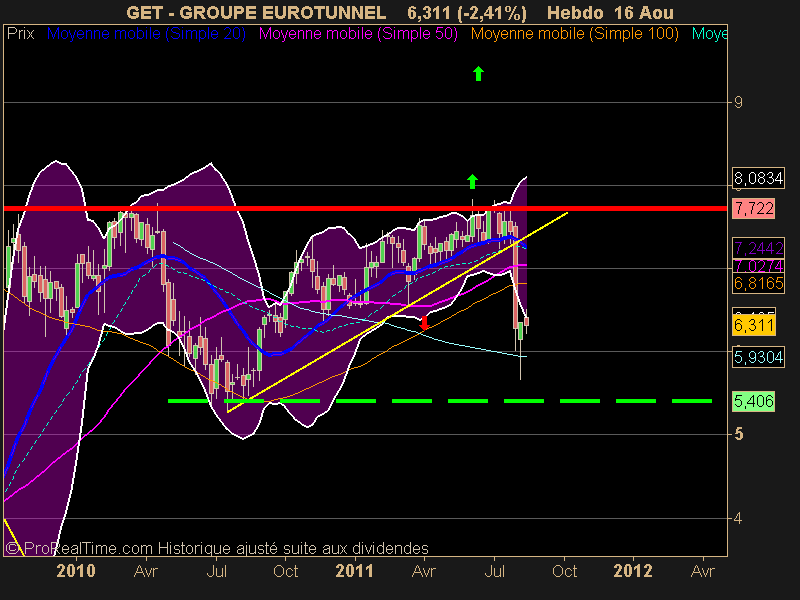This screenshot has height=600, width=800.
Task: Click the 8,0834 upper band price tag
Action: pyautogui.click(x=758, y=178)
